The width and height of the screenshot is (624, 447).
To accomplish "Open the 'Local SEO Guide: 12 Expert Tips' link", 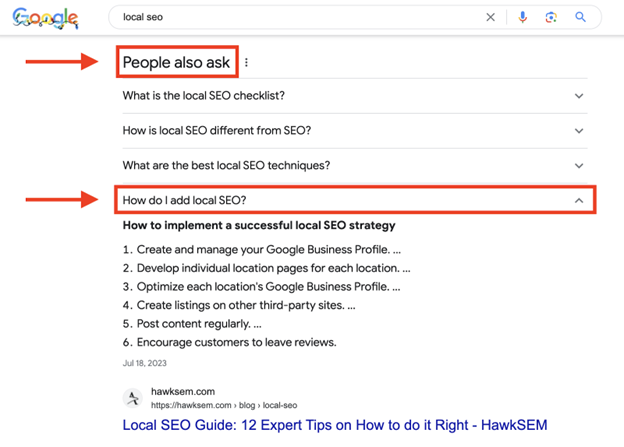I will pyautogui.click(x=334, y=425).
